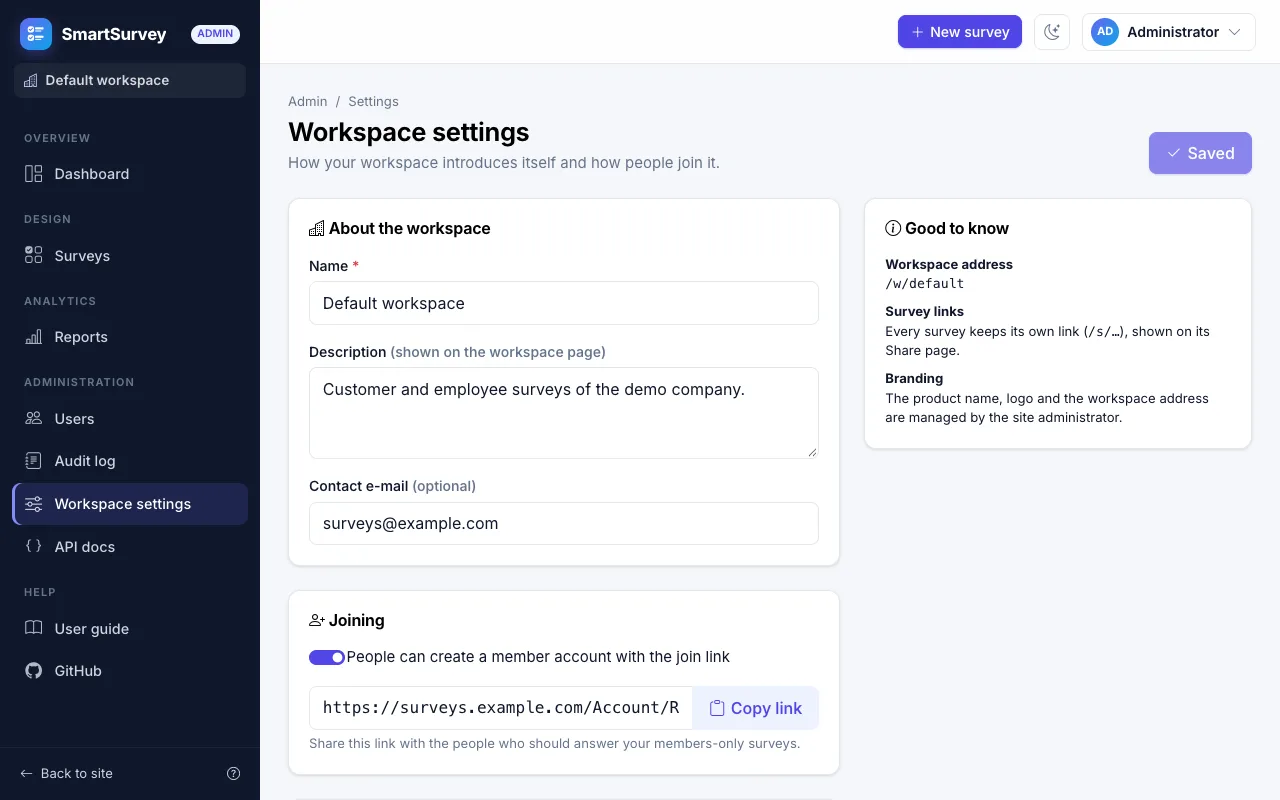Click the Good to know heading
This screenshot has width=1280, height=800.
click(957, 228)
